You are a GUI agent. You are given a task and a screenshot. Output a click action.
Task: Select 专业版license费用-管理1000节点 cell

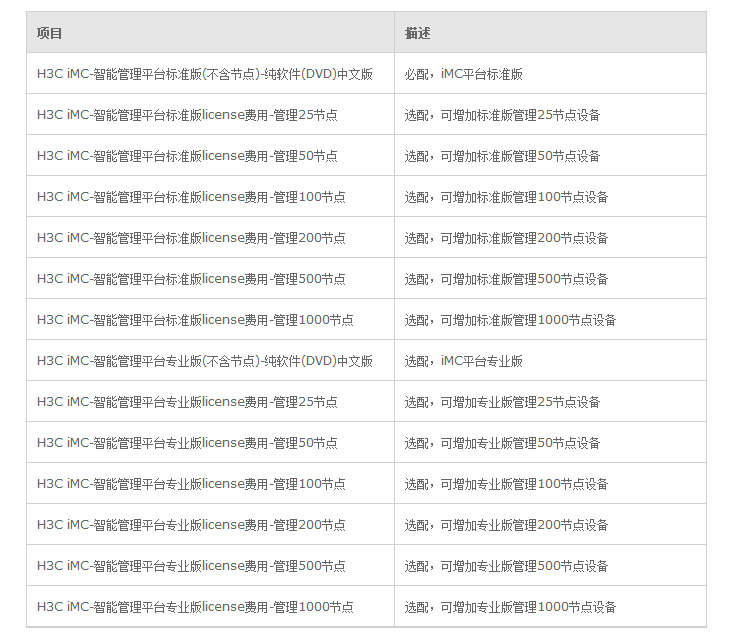coord(210,607)
